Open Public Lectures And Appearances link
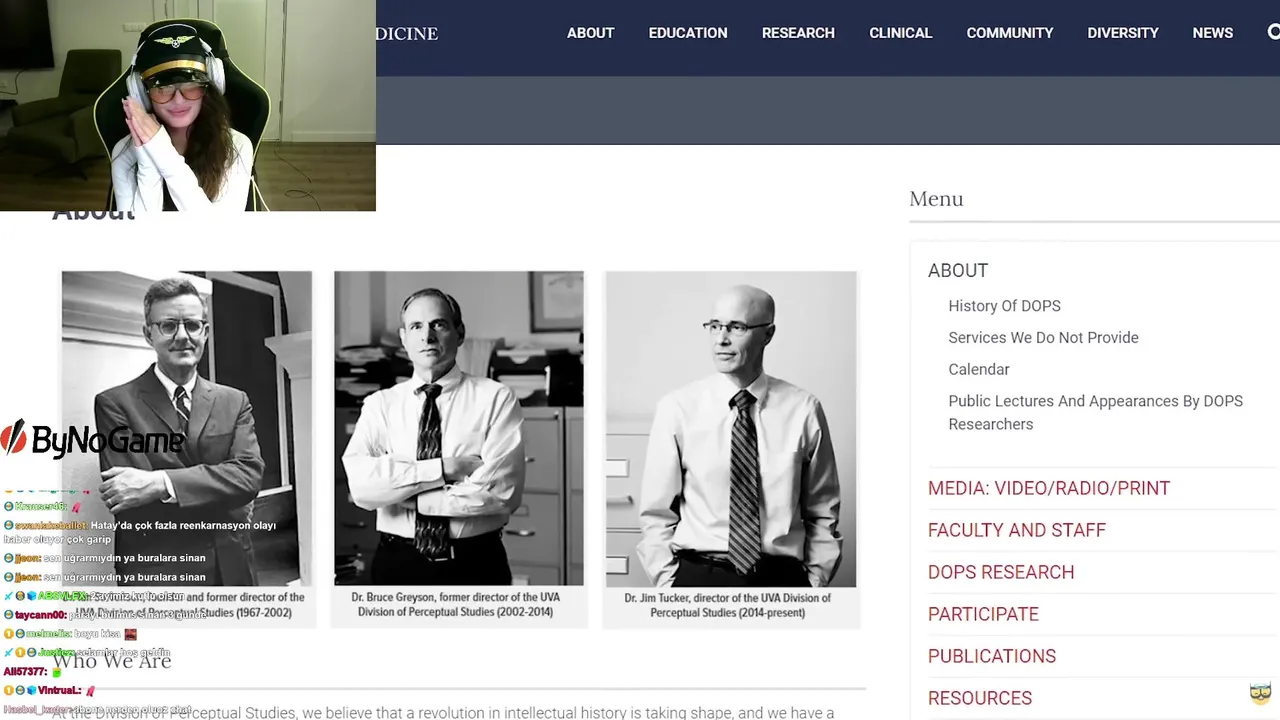The height and width of the screenshot is (720, 1280). [x=1095, y=412]
